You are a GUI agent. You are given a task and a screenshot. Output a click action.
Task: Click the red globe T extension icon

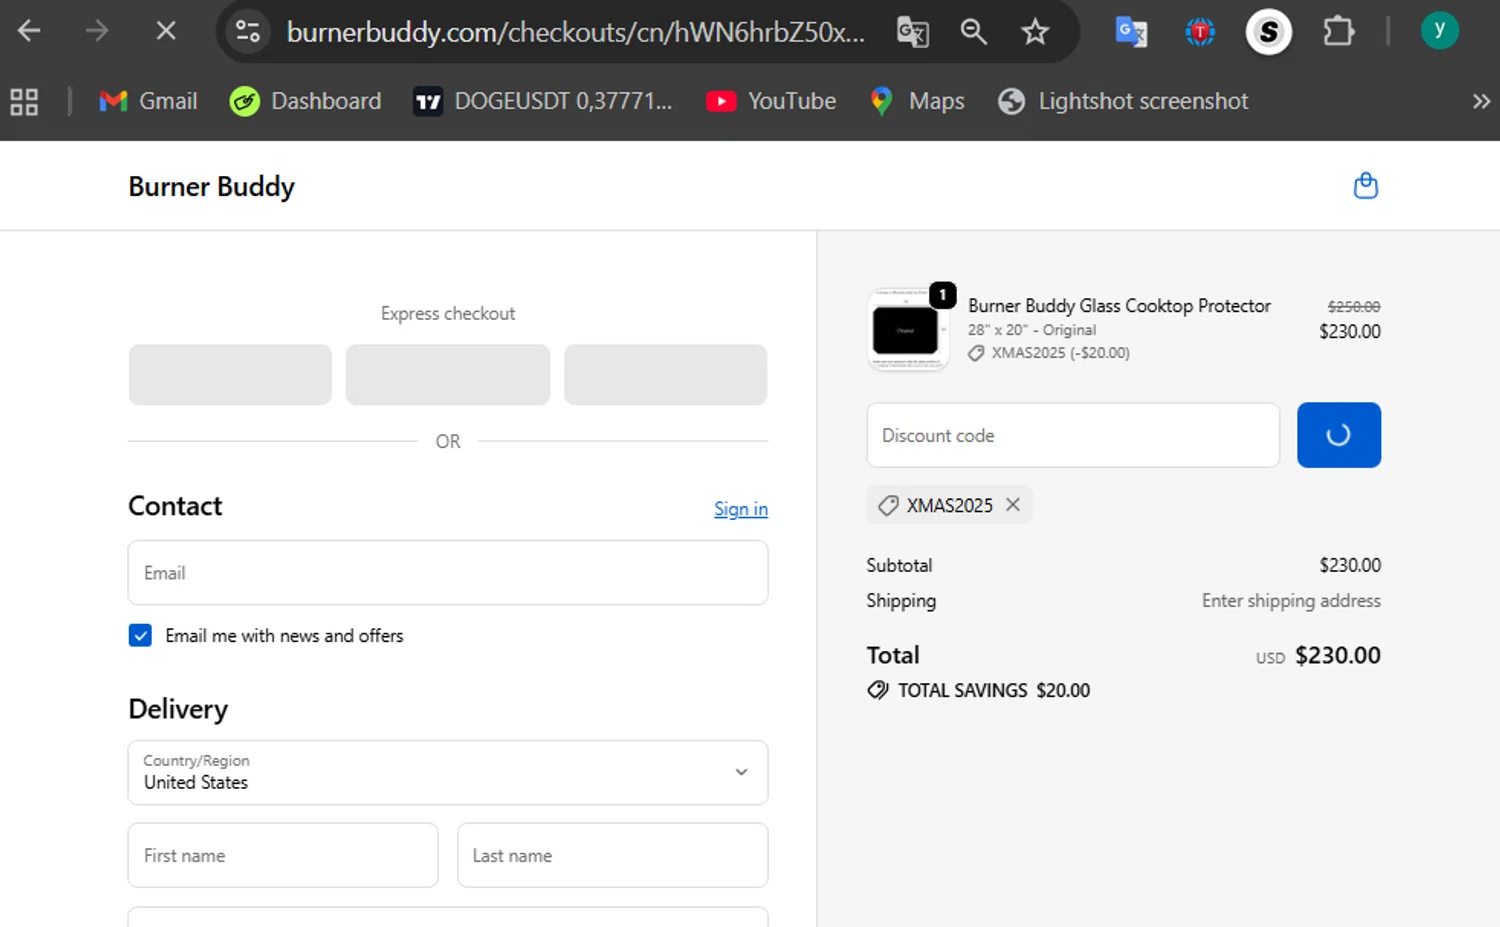point(1200,32)
